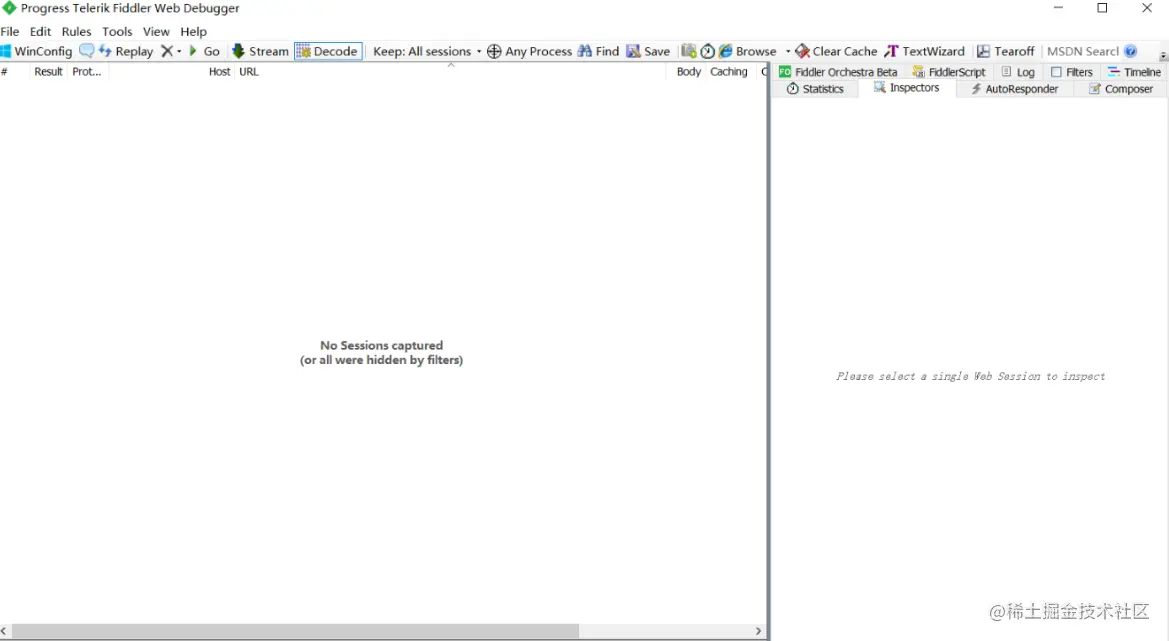
Task: Open the TextWizard tool
Action: coord(924,51)
